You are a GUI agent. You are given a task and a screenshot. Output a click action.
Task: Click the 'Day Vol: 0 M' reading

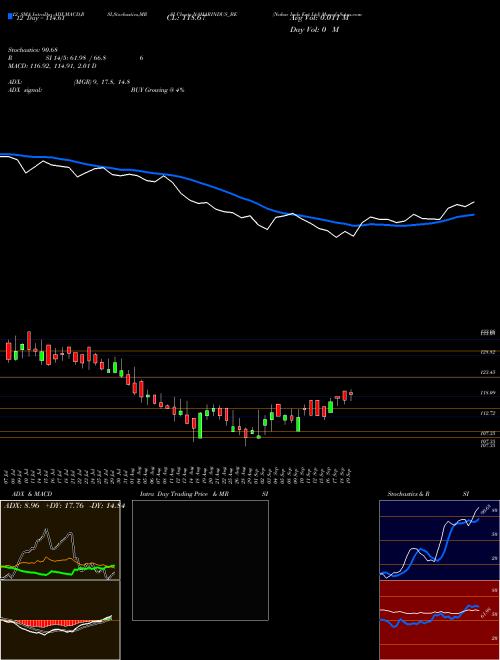coord(314,30)
